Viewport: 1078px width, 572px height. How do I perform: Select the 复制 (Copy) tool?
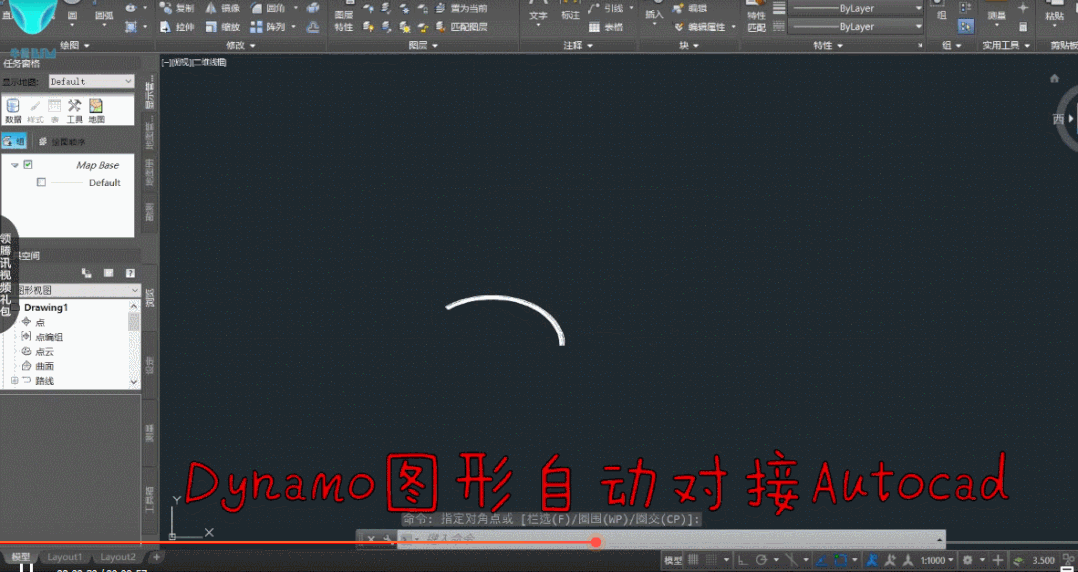176,8
